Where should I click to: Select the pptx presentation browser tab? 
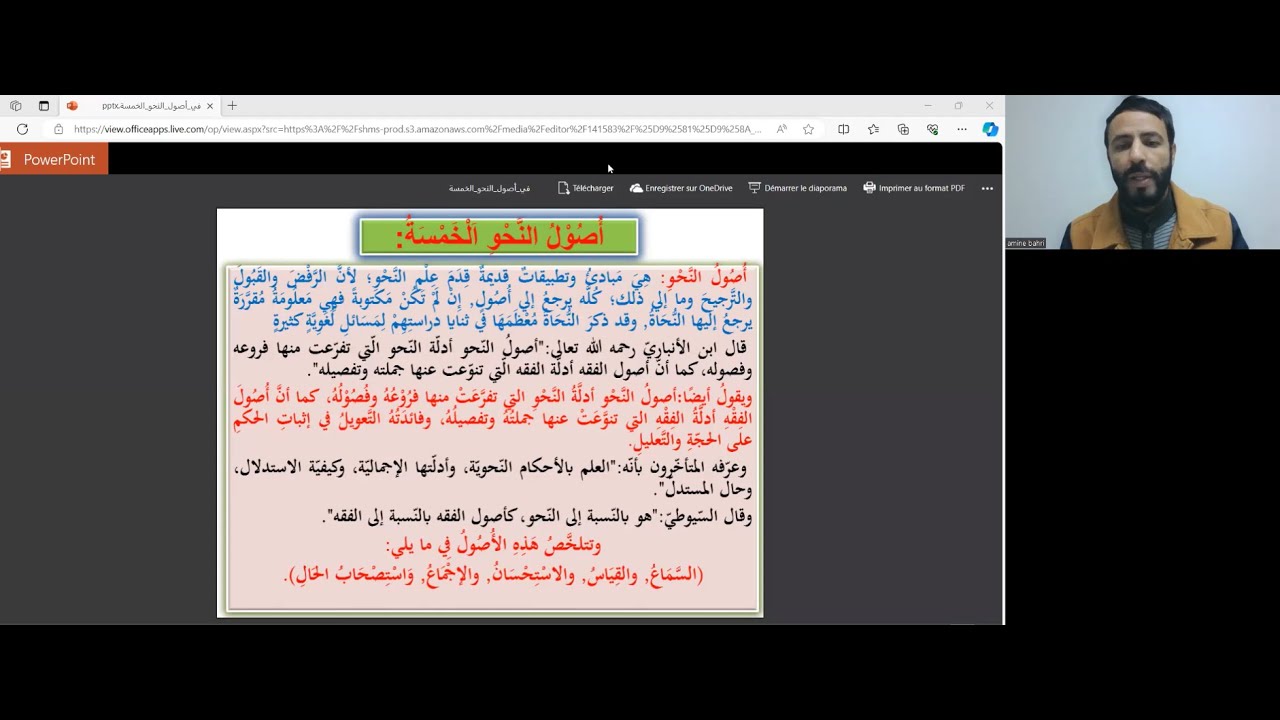coord(140,106)
